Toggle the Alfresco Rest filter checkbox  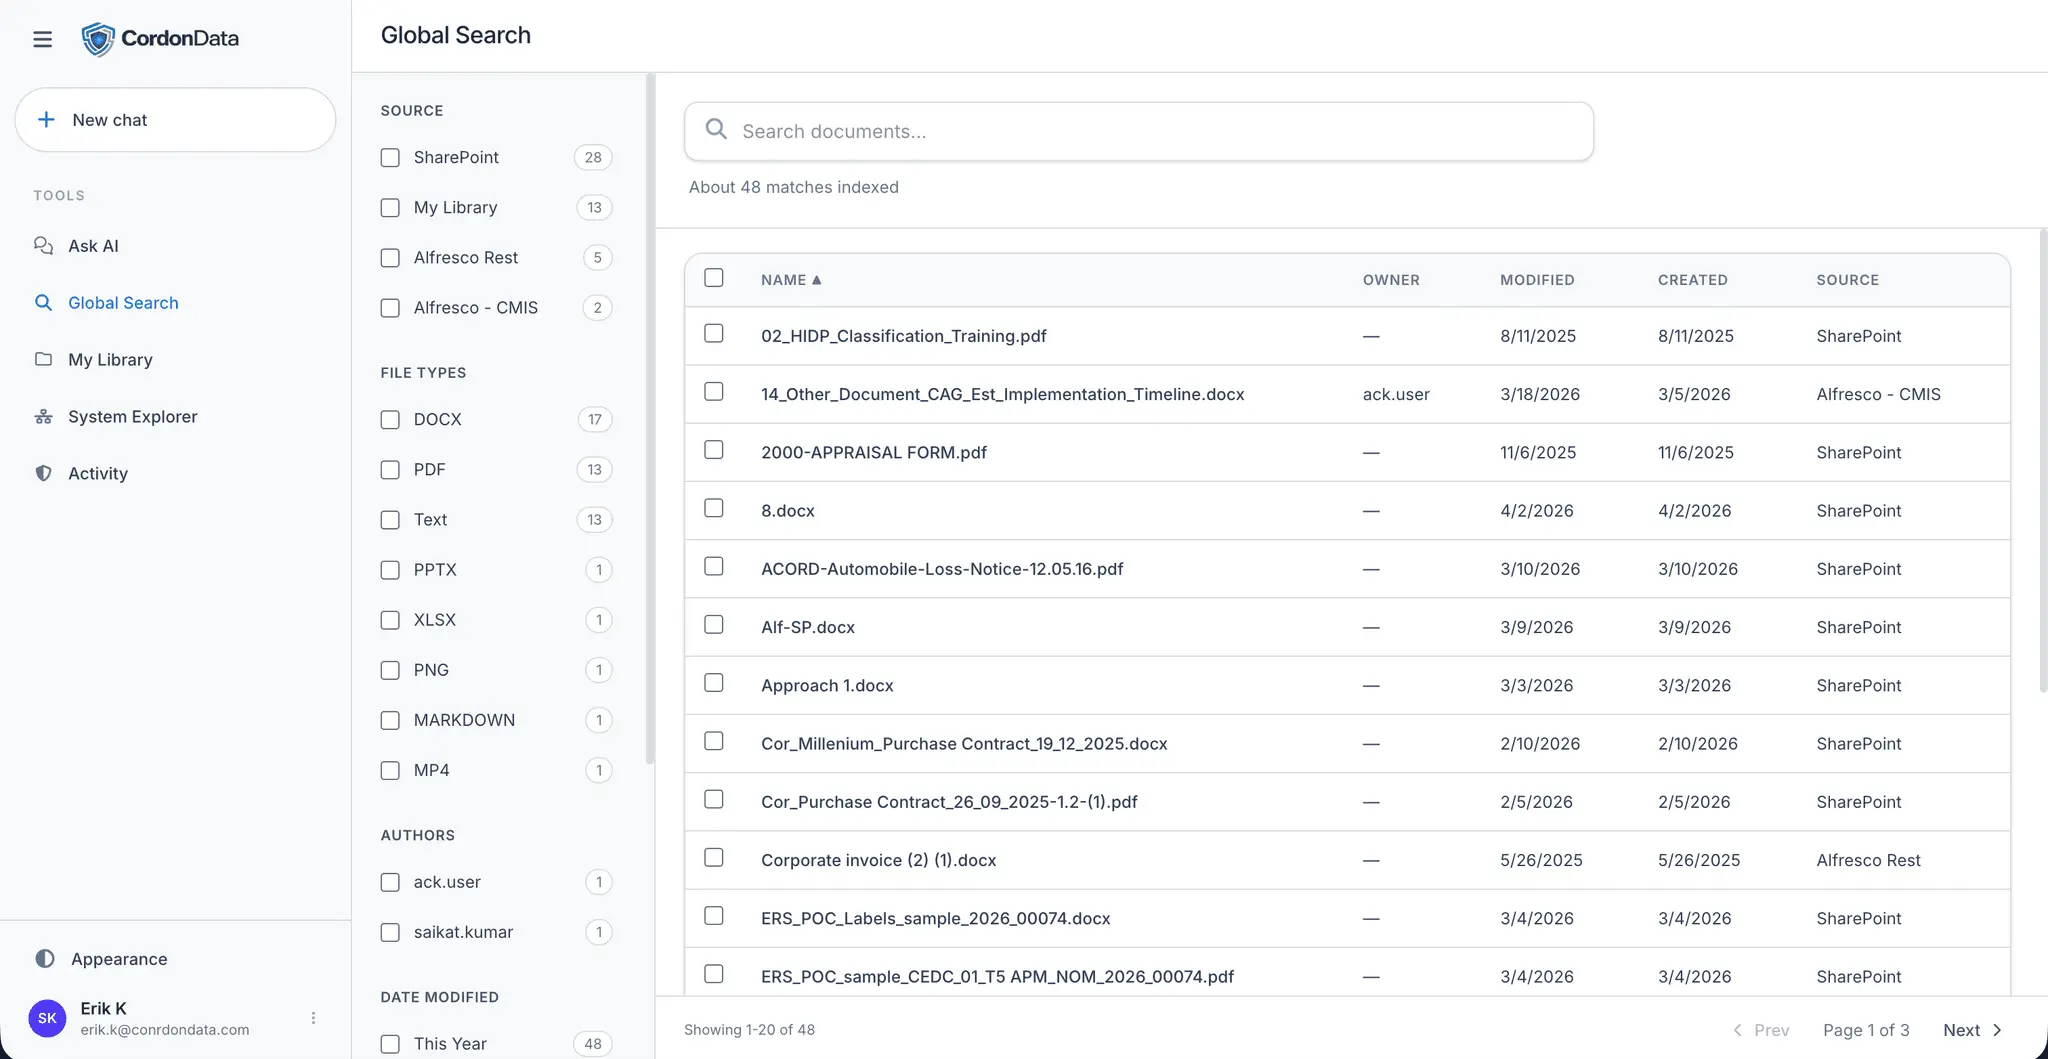(x=390, y=258)
